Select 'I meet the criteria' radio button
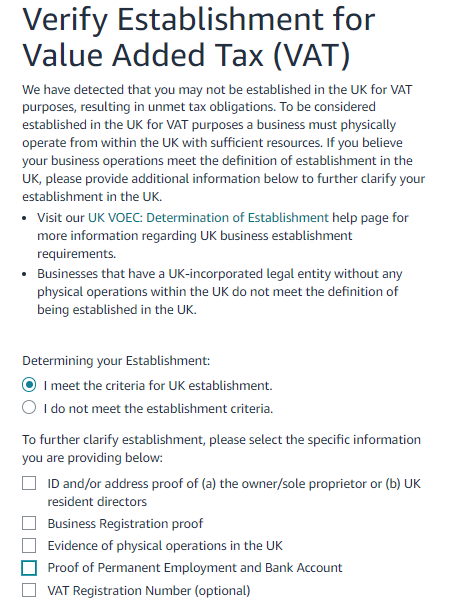Image resolution: width=456 pixels, height=615 pixels. 29,385
